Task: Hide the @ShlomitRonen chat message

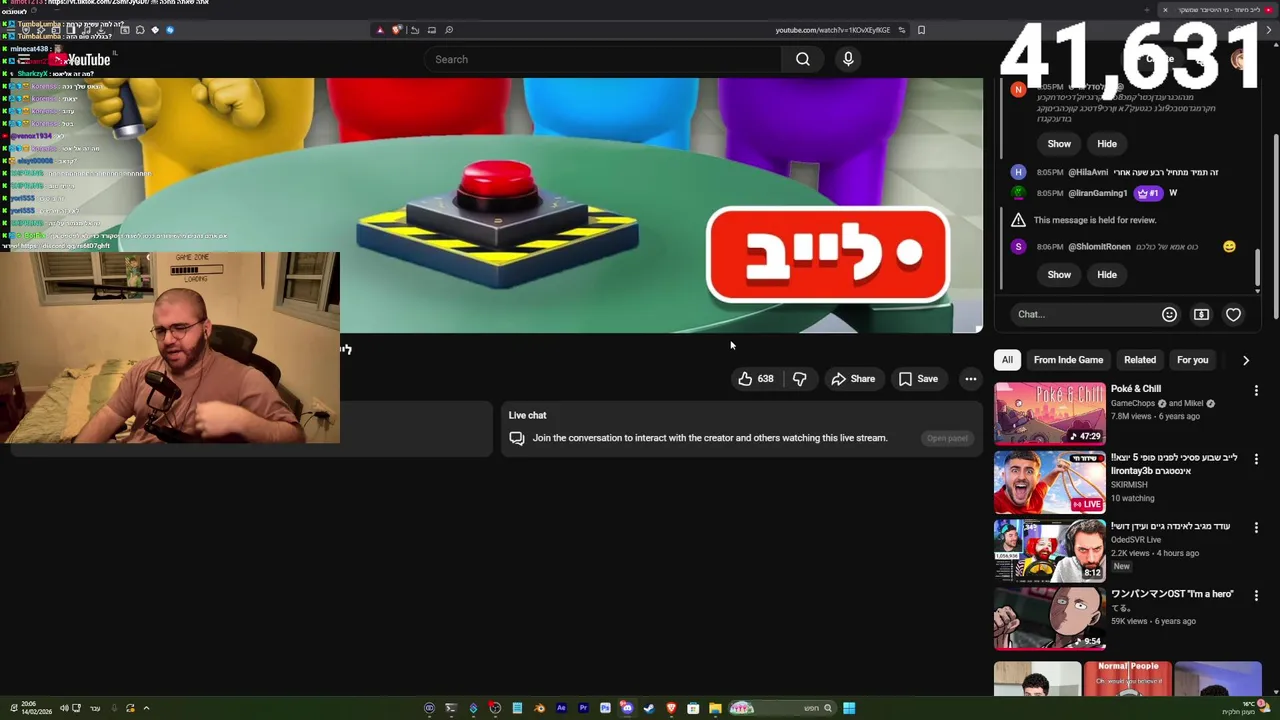Action: (1107, 274)
